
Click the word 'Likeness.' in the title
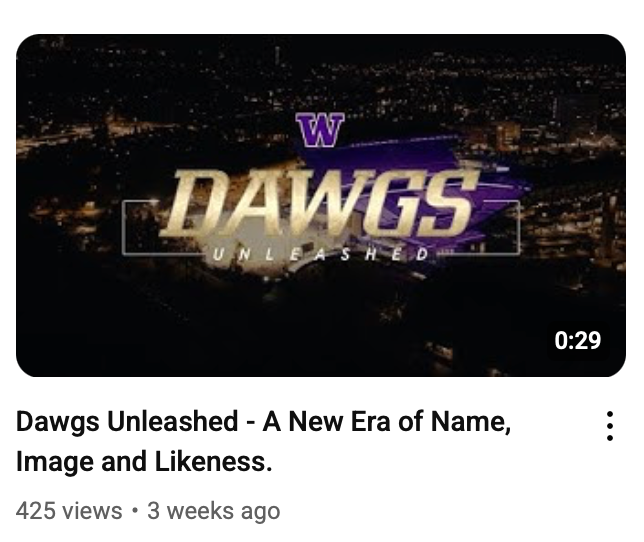[214, 462]
